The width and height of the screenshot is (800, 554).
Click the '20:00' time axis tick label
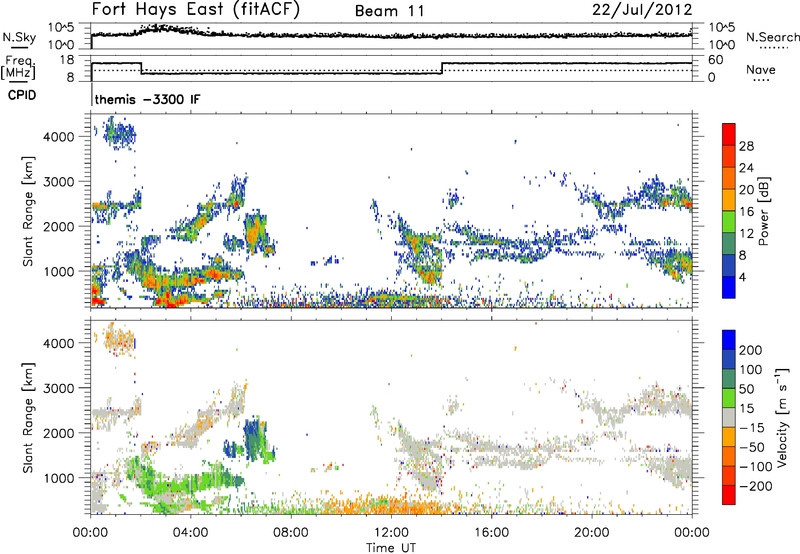pos(592,533)
